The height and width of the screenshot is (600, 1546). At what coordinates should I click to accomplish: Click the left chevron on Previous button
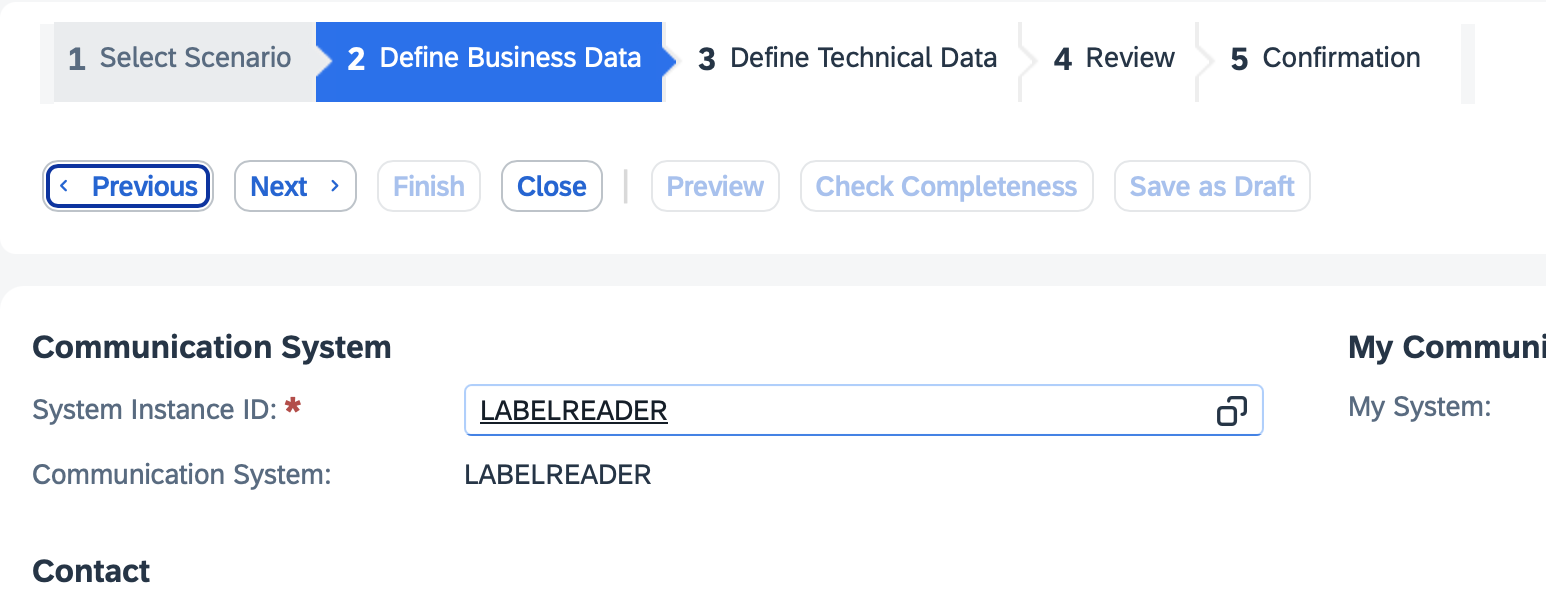65,187
